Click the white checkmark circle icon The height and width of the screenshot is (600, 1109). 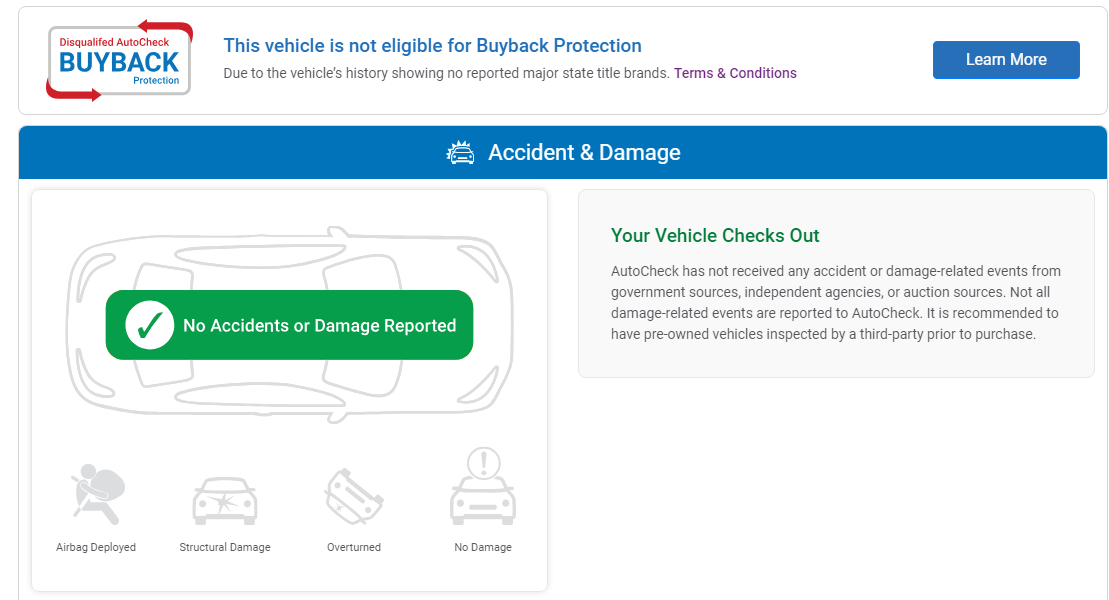point(150,325)
